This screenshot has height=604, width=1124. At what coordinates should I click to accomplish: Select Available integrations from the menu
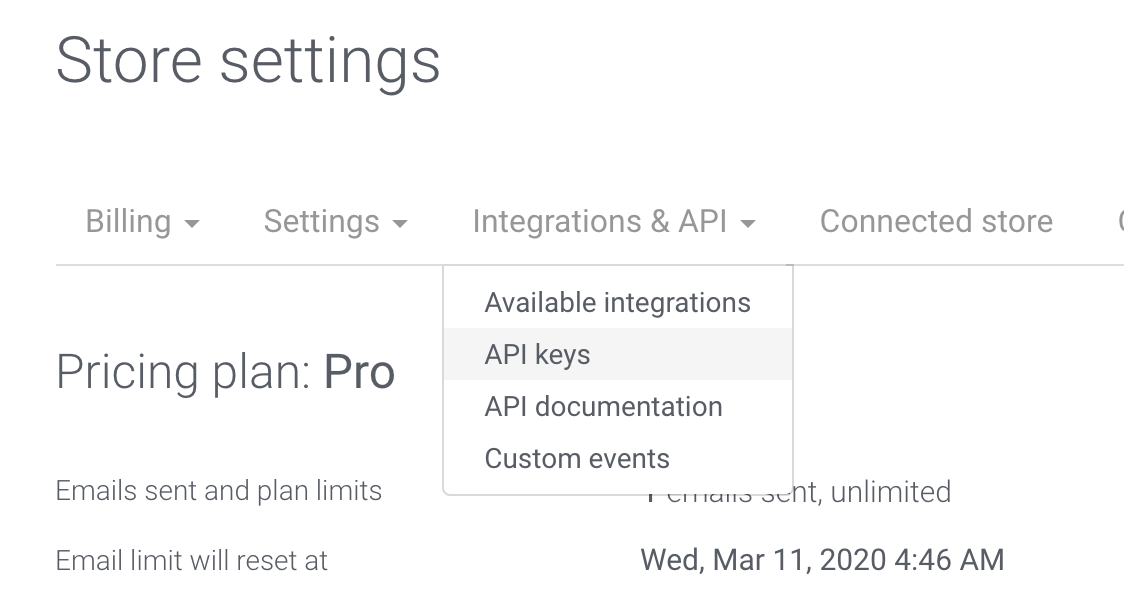coord(617,302)
